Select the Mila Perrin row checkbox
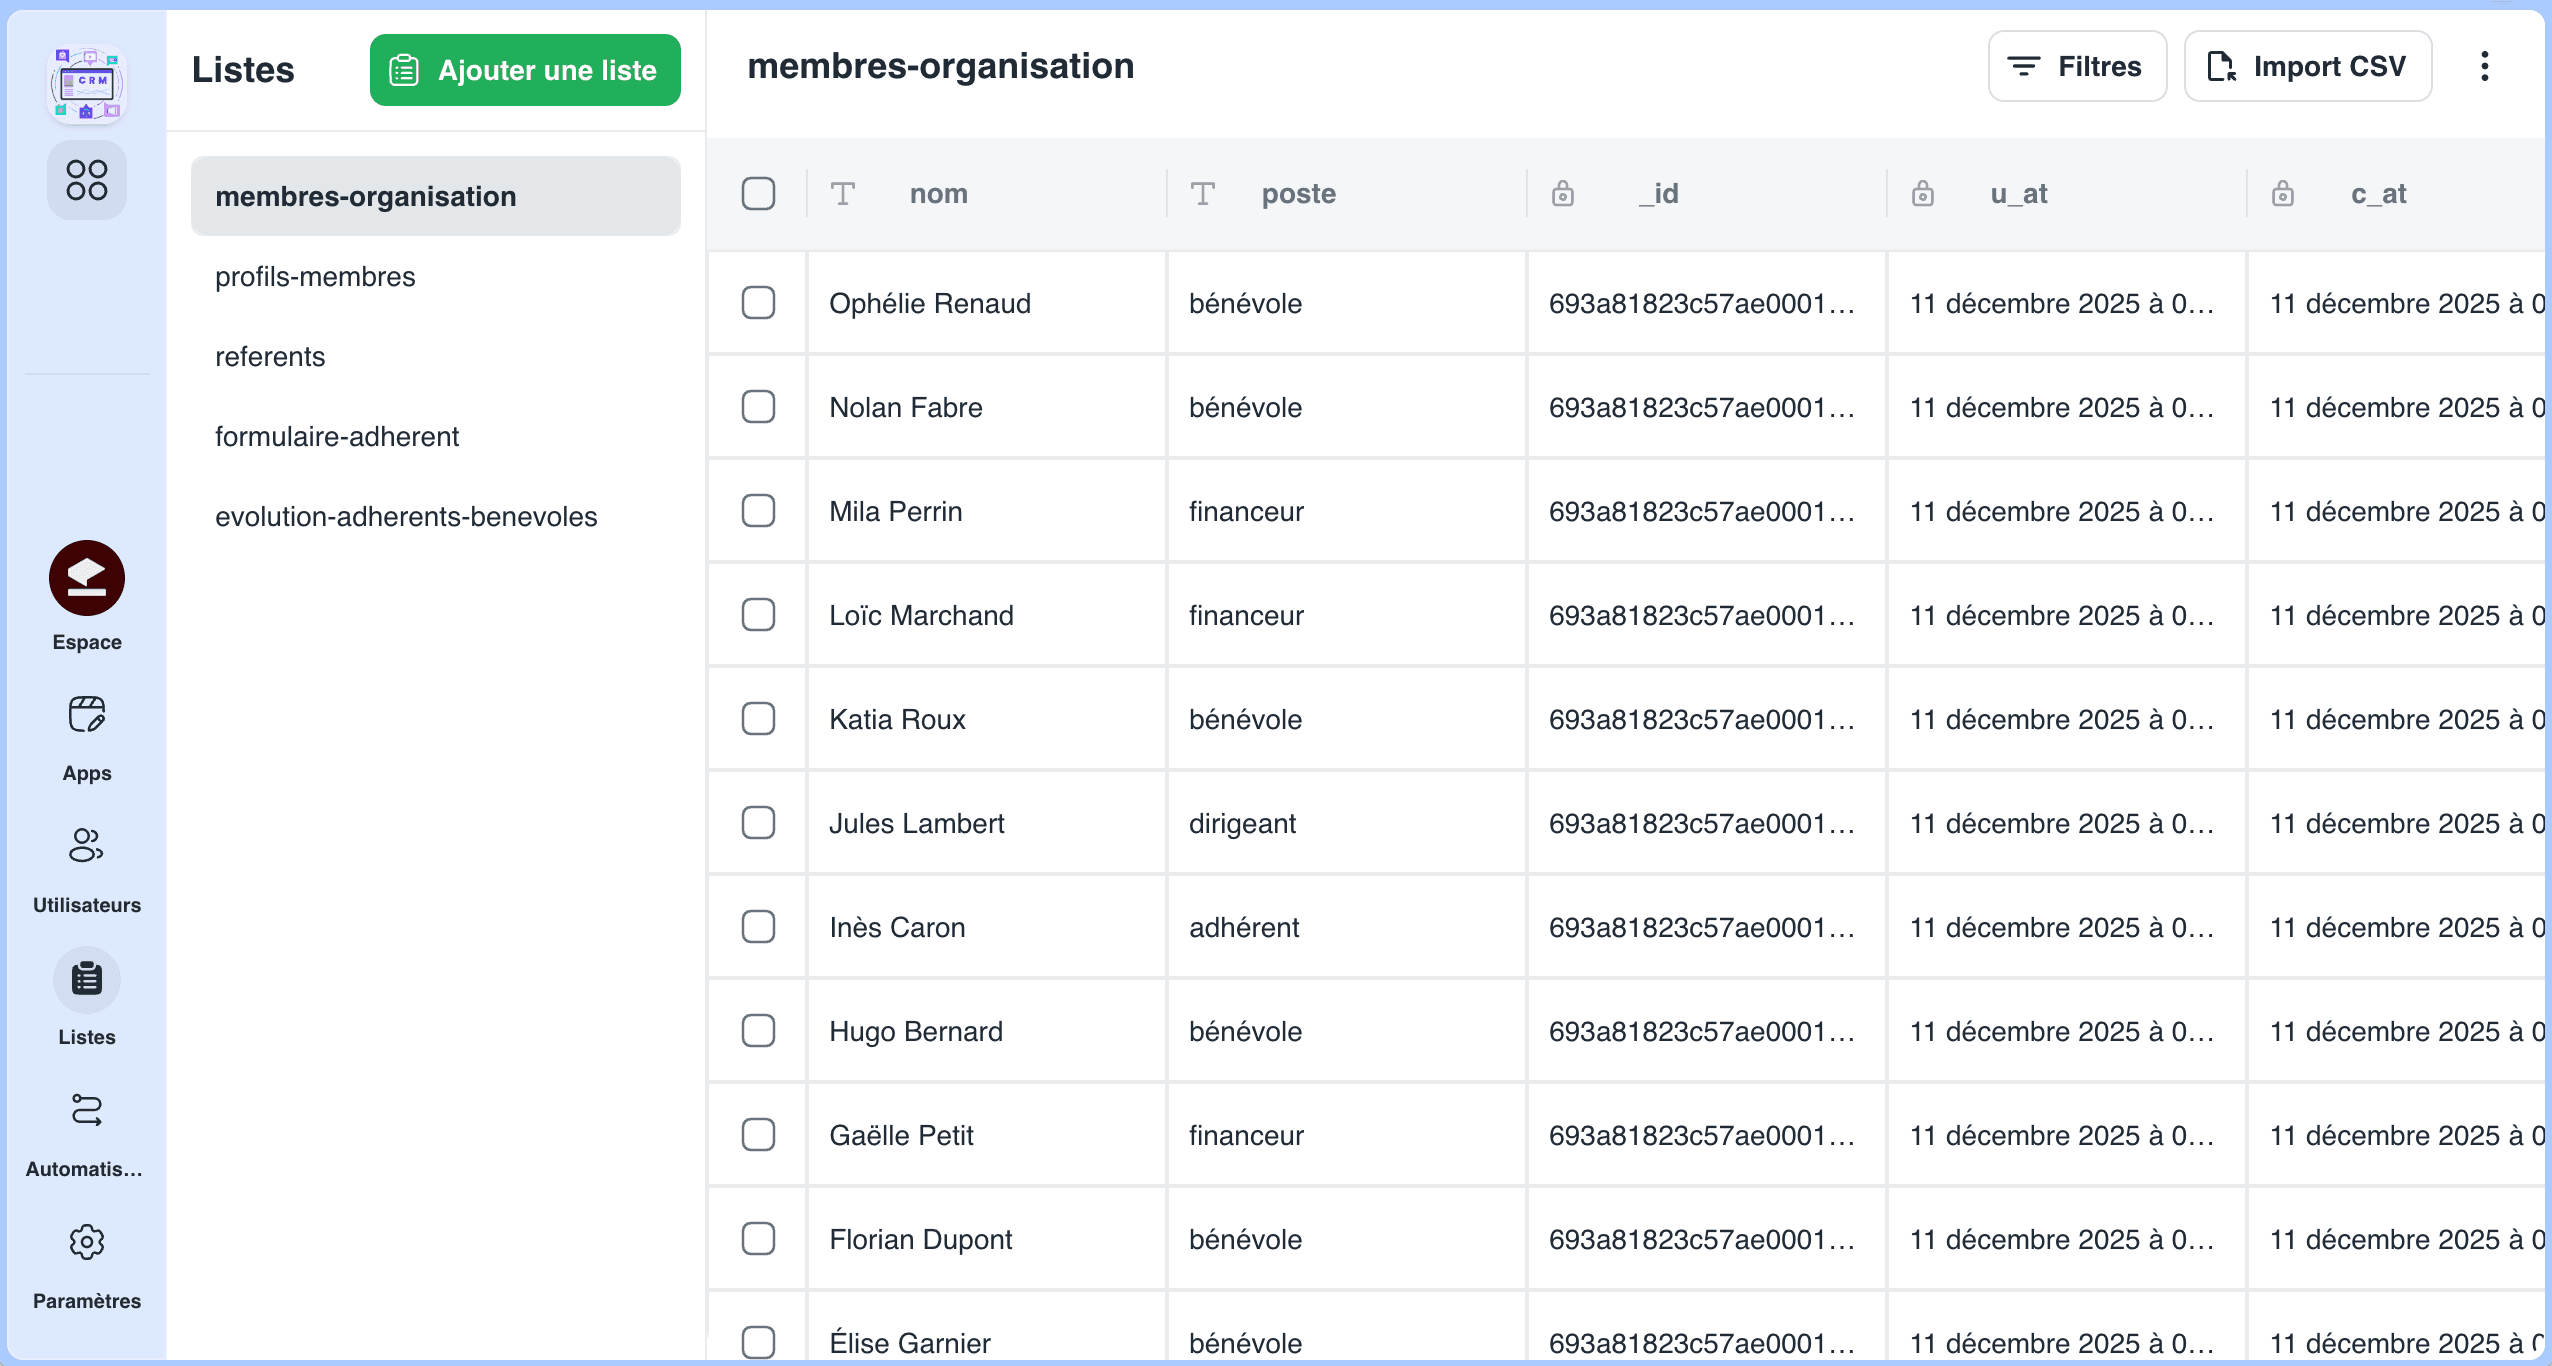The width and height of the screenshot is (2552, 1366). (758, 511)
